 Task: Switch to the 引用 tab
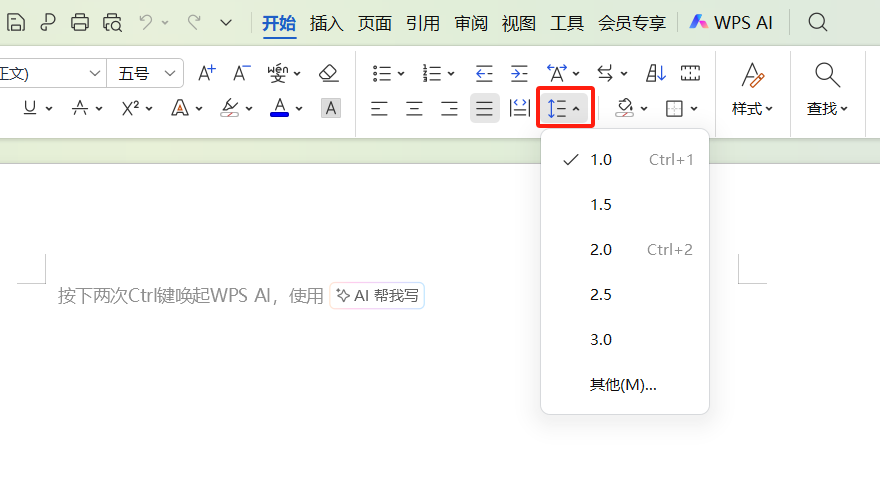click(x=423, y=23)
